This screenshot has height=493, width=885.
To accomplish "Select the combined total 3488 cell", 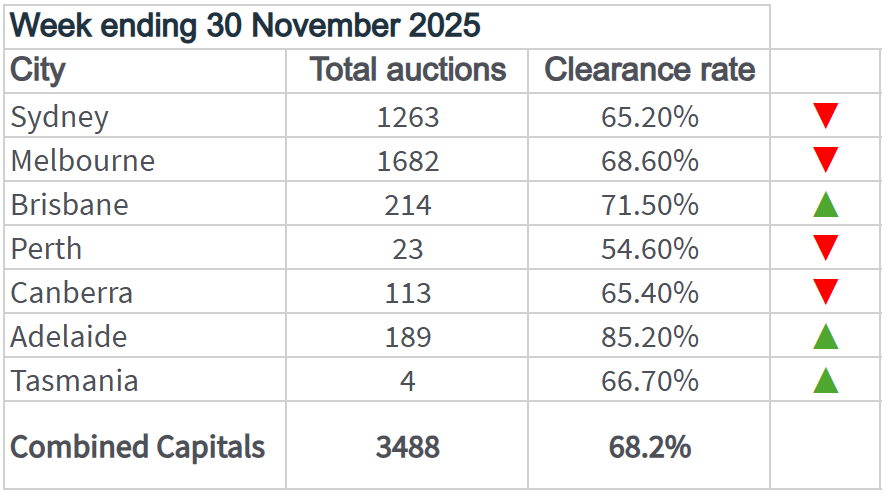I will pos(407,446).
